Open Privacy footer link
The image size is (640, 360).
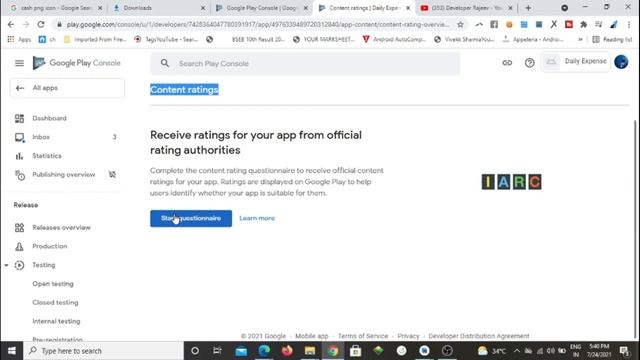pyautogui.click(x=408, y=336)
